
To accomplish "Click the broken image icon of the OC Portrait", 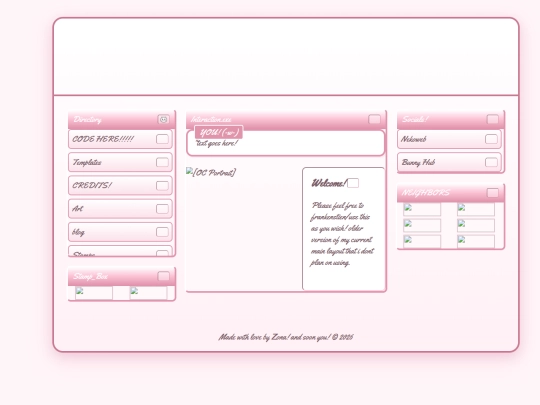I will click(189, 171).
